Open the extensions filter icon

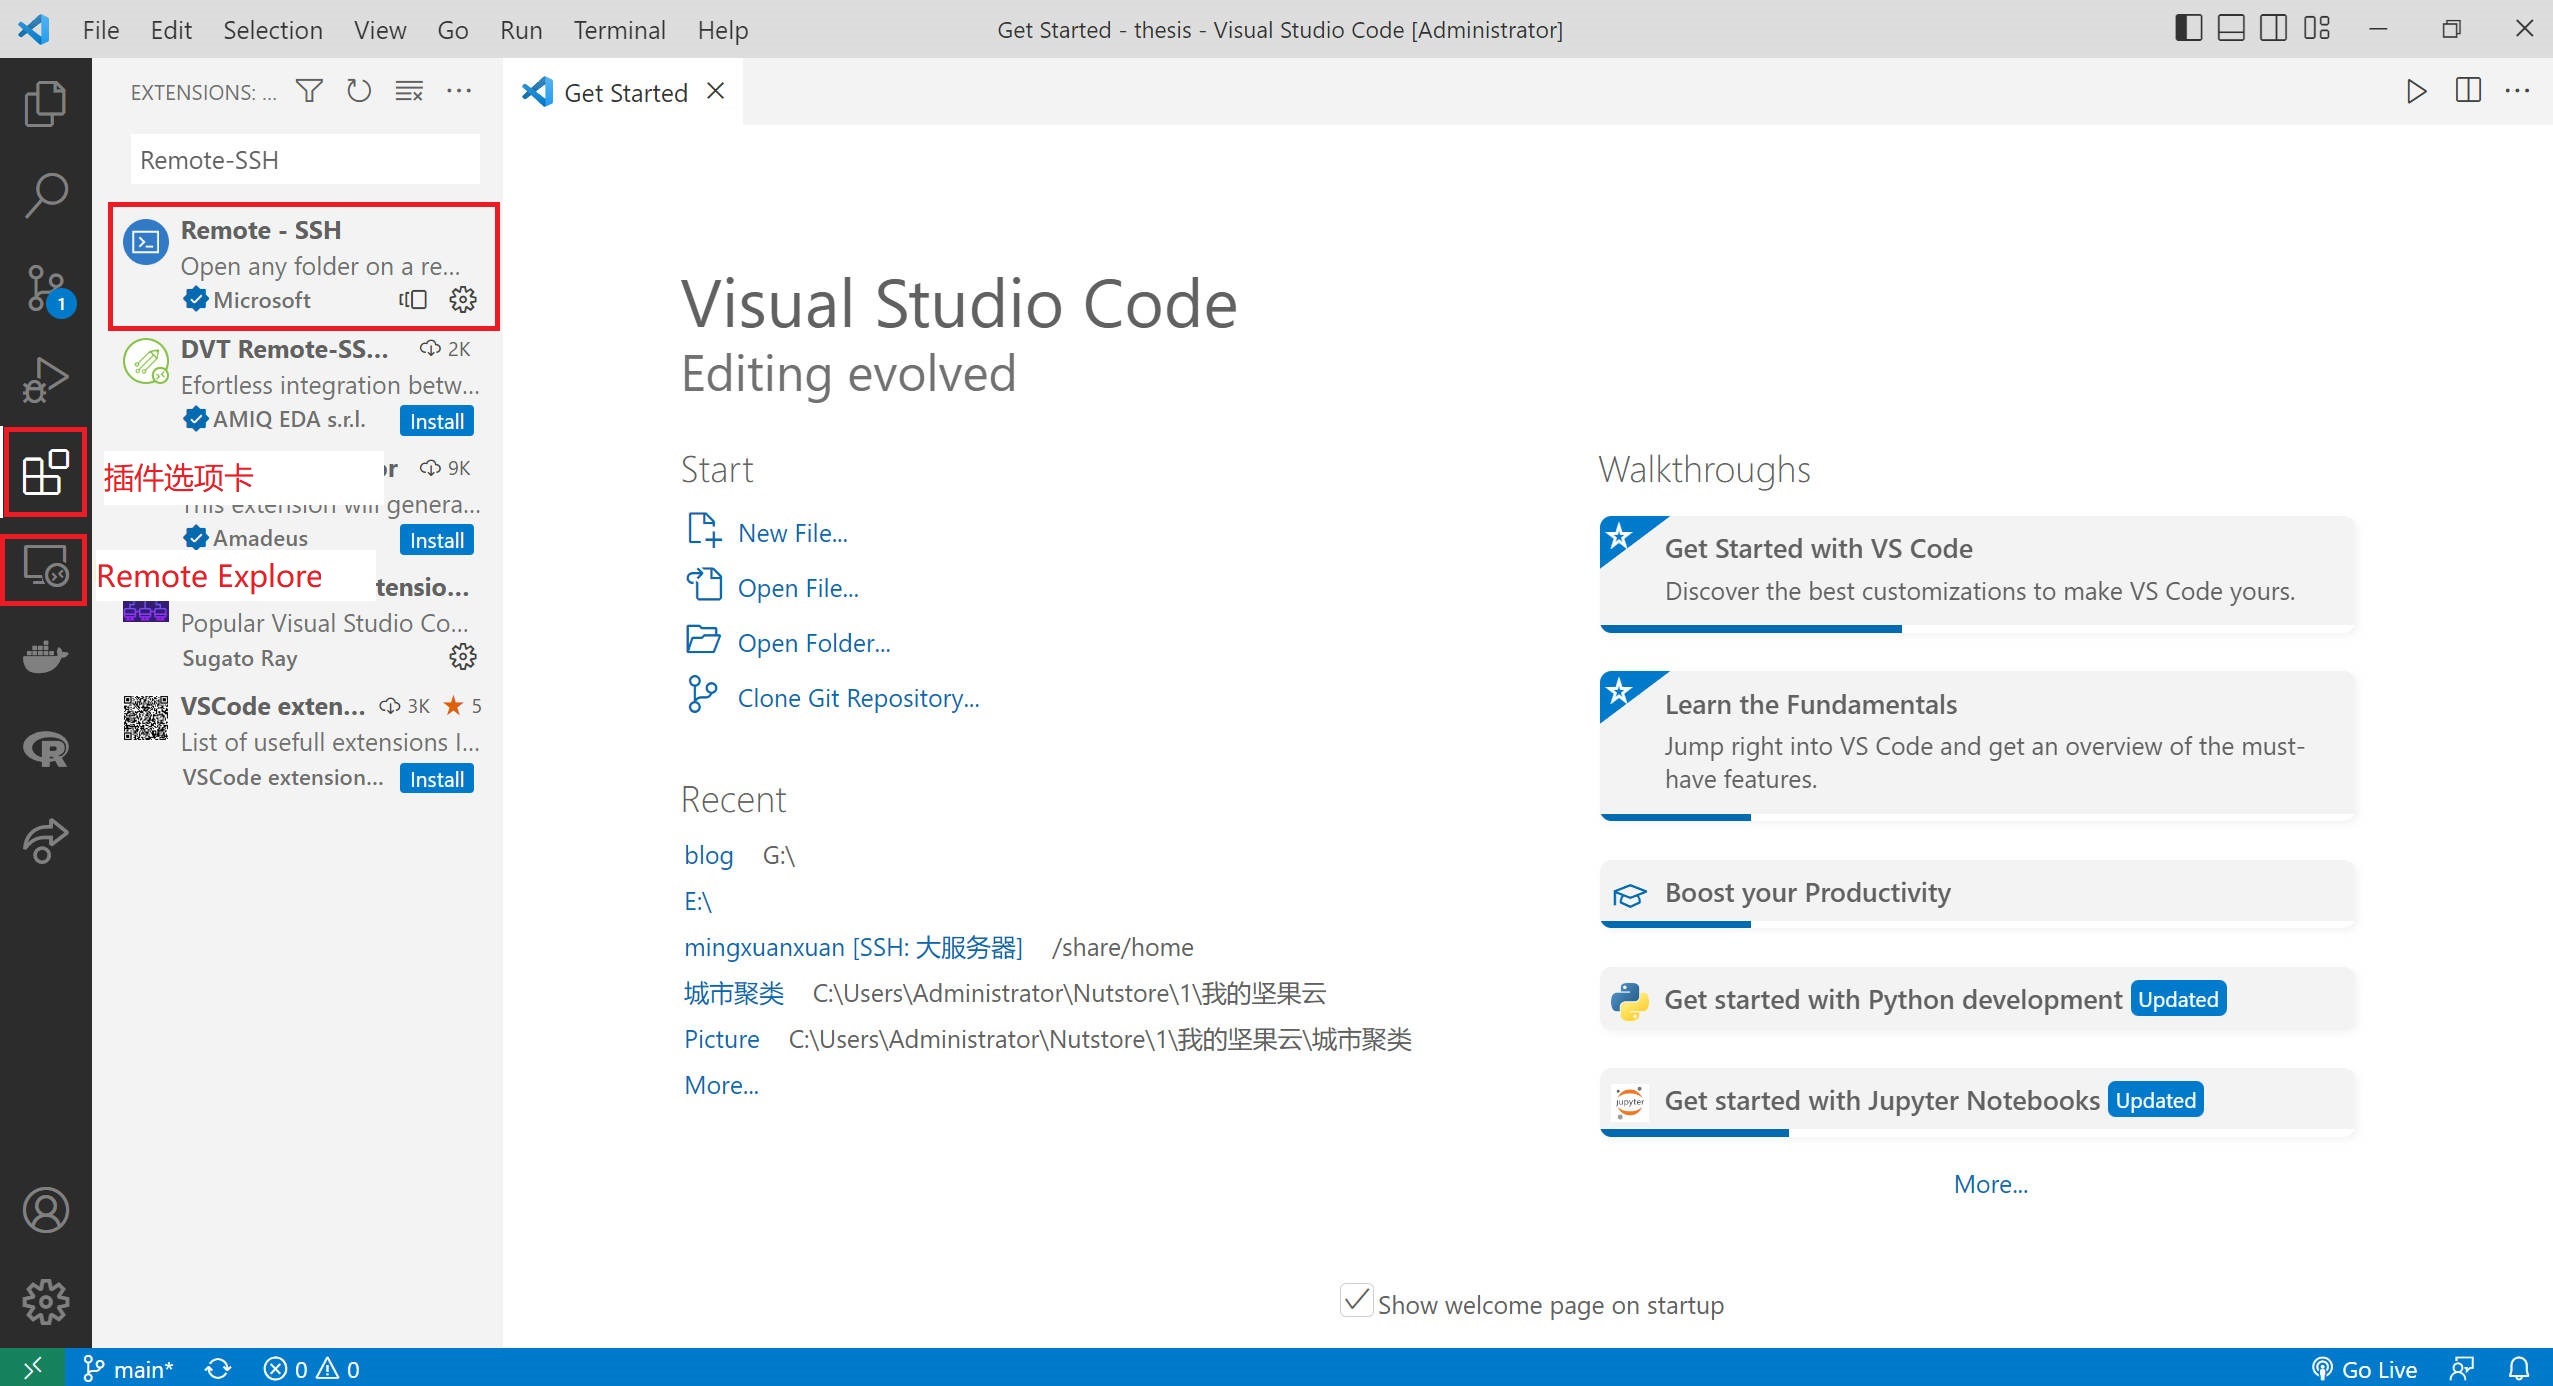[x=309, y=91]
